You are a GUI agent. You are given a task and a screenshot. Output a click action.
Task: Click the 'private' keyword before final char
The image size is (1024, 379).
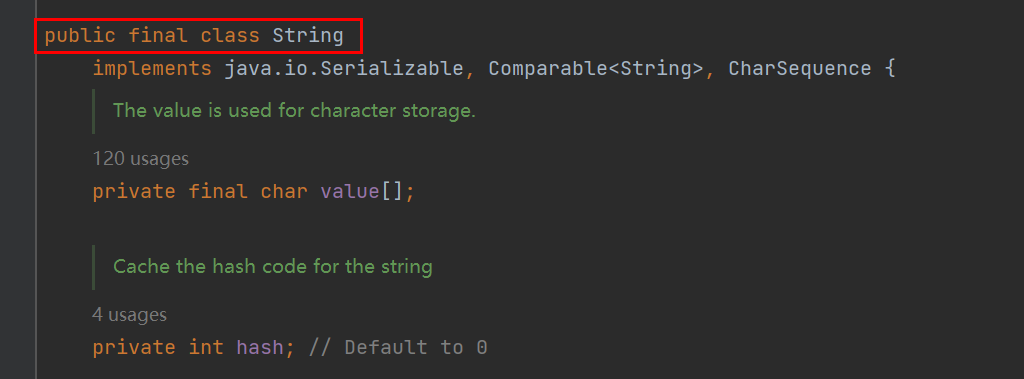click(x=134, y=191)
